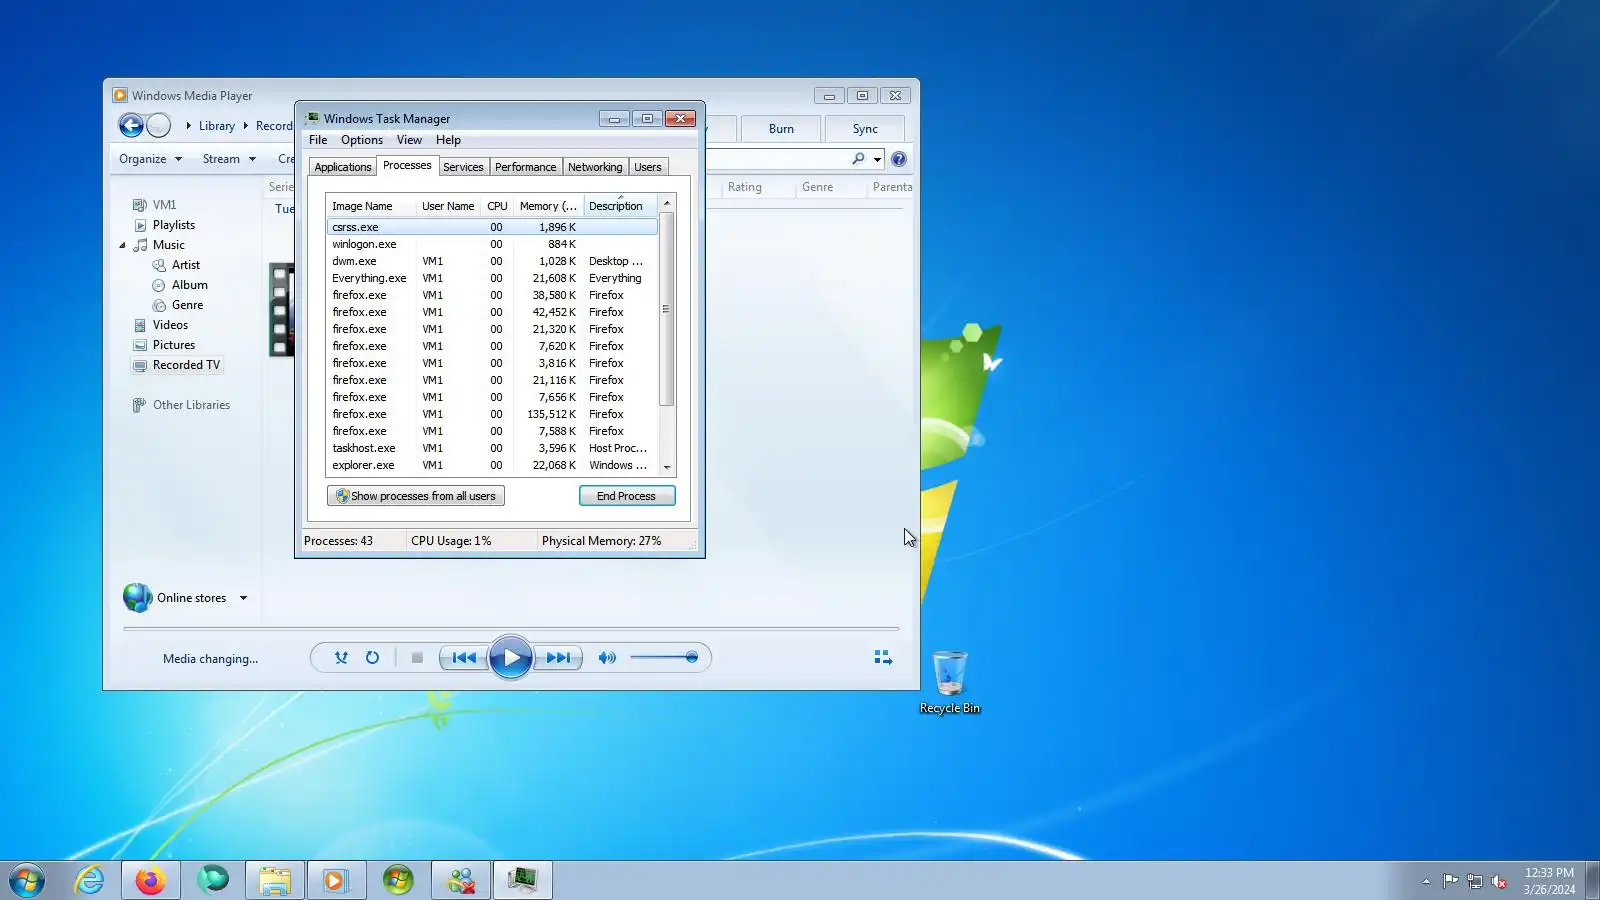Viewport: 1600px width, 900px height.
Task: Open Firefox from the taskbar
Action: point(150,880)
